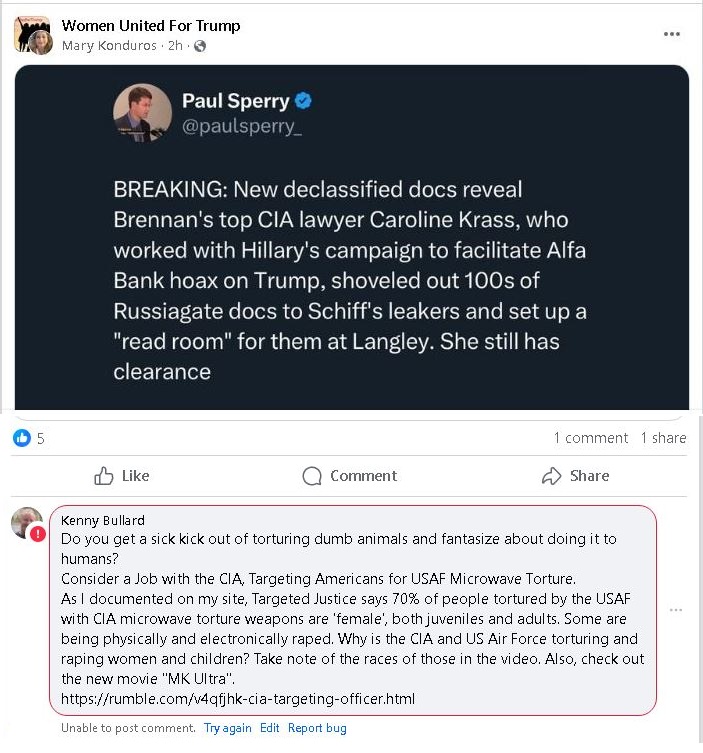This screenshot has width=703, height=753.
Task: Open the comment's three-dot options menu
Action: [x=677, y=609]
